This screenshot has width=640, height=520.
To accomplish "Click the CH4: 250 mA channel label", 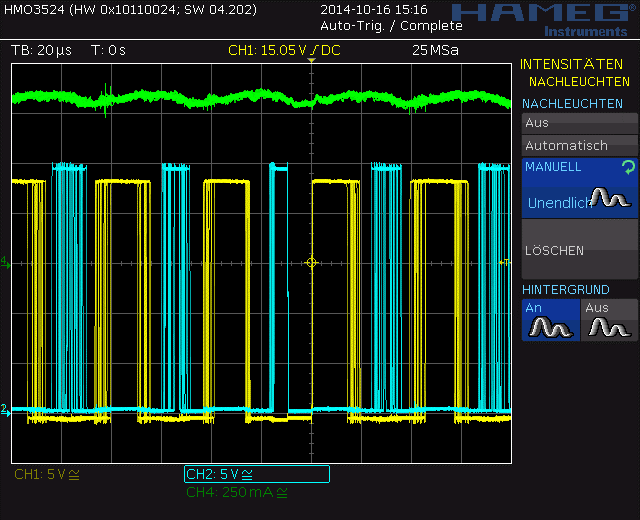I will click(237, 492).
